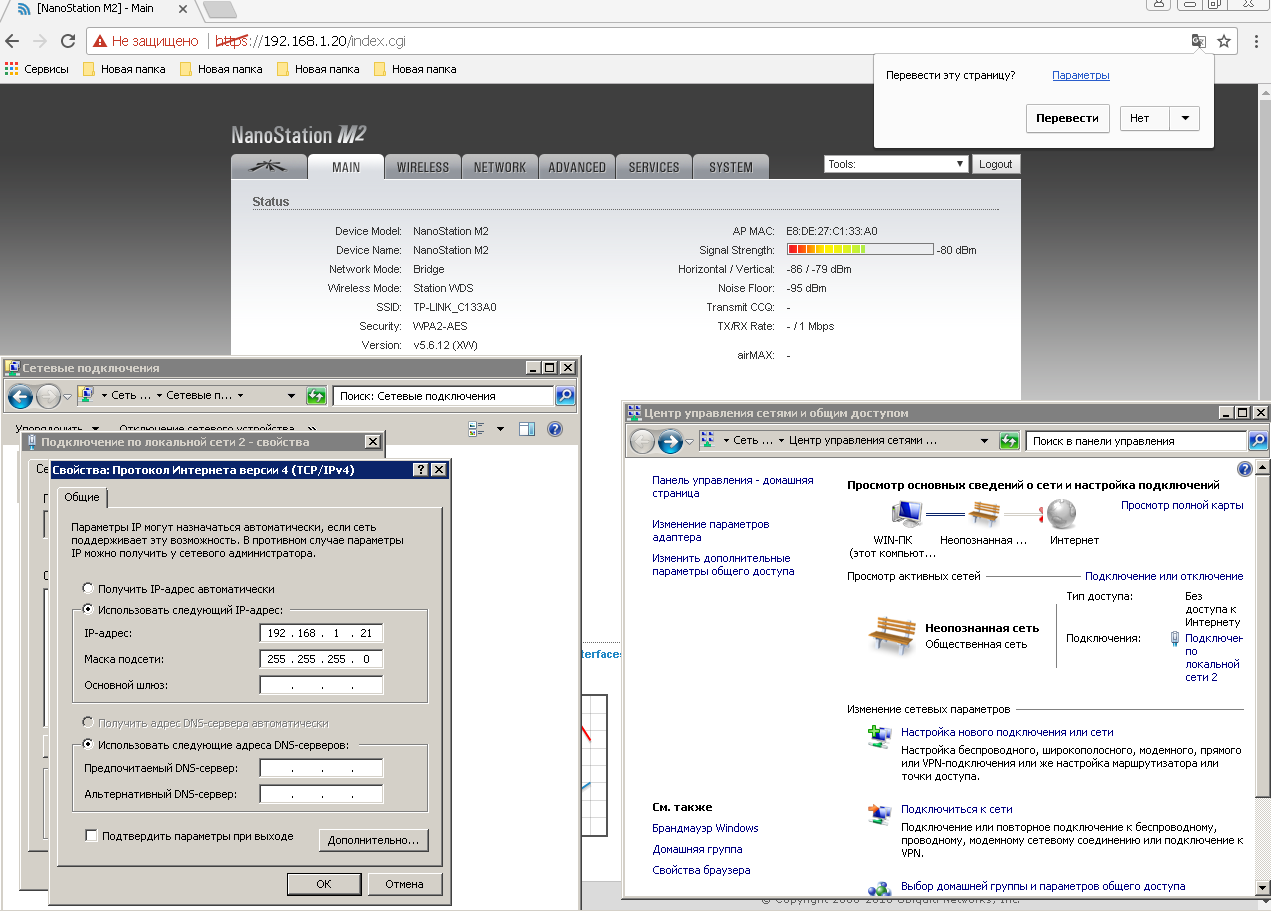Open the SYSTEM tab

(x=731, y=167)
